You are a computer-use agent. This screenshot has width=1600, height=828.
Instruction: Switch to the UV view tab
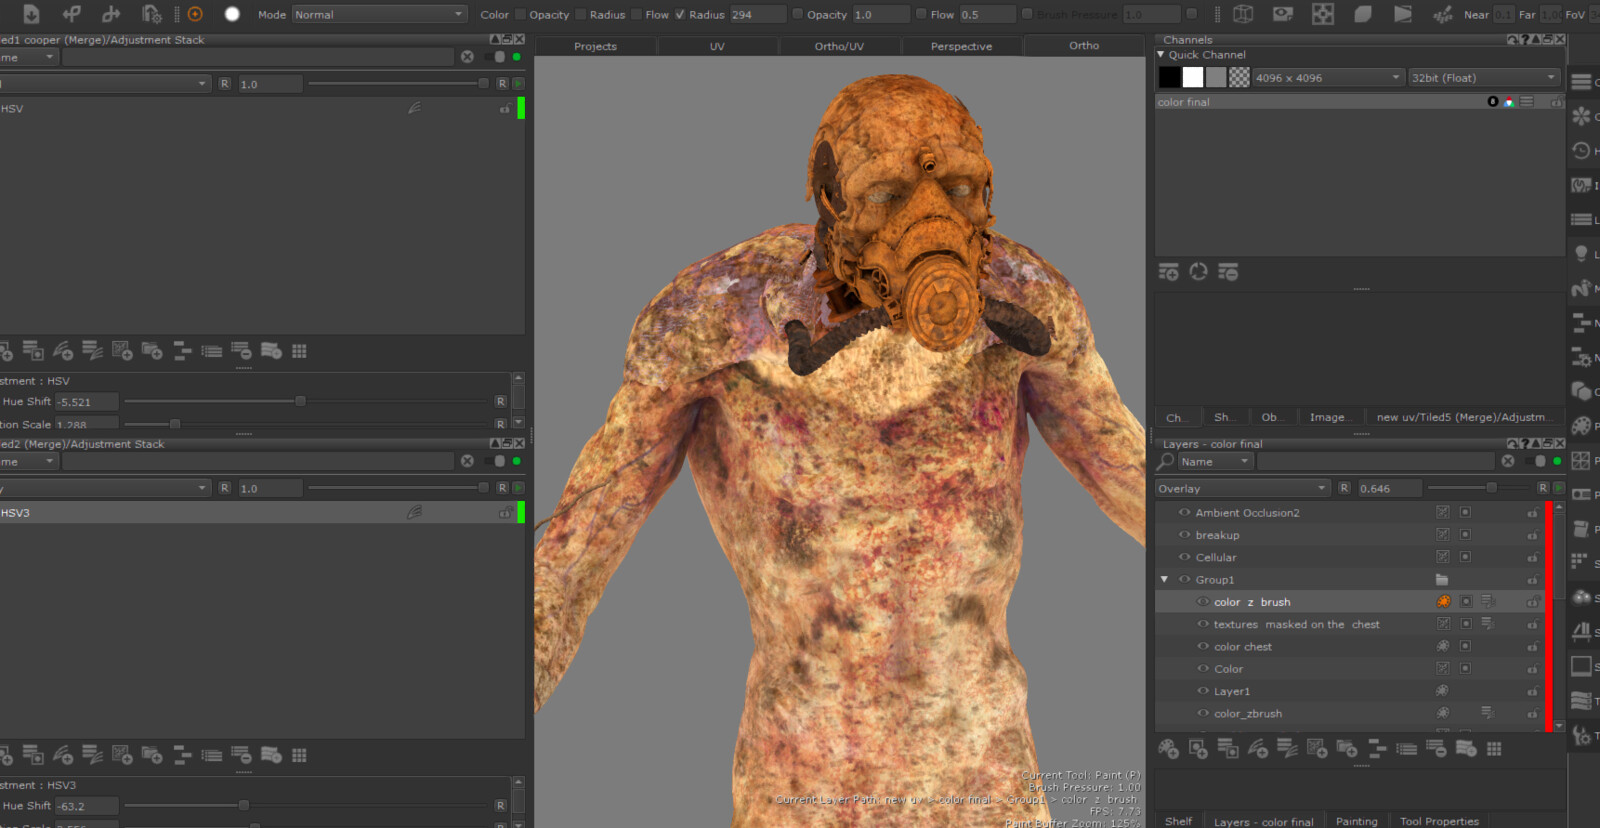[x=717, y=46]
